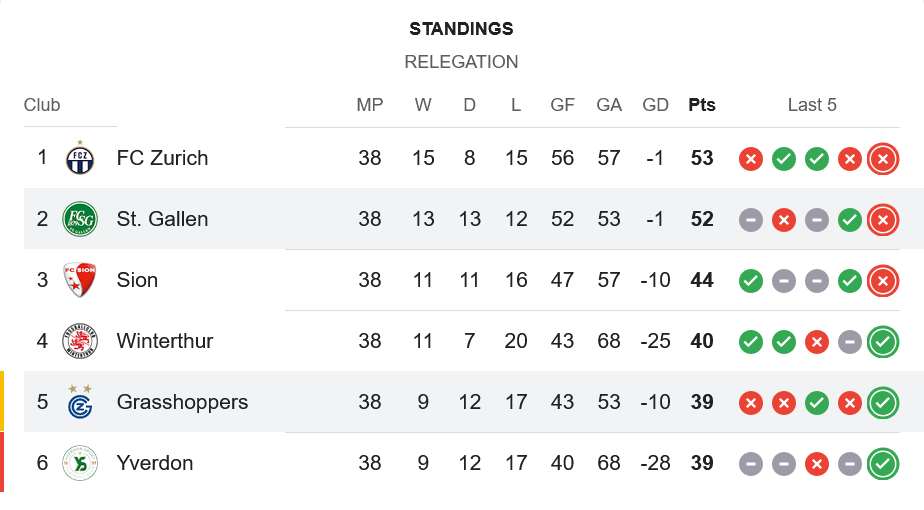Click the Last 5 column header
Viewport: 924px width, 510px height.
point(812,105)
